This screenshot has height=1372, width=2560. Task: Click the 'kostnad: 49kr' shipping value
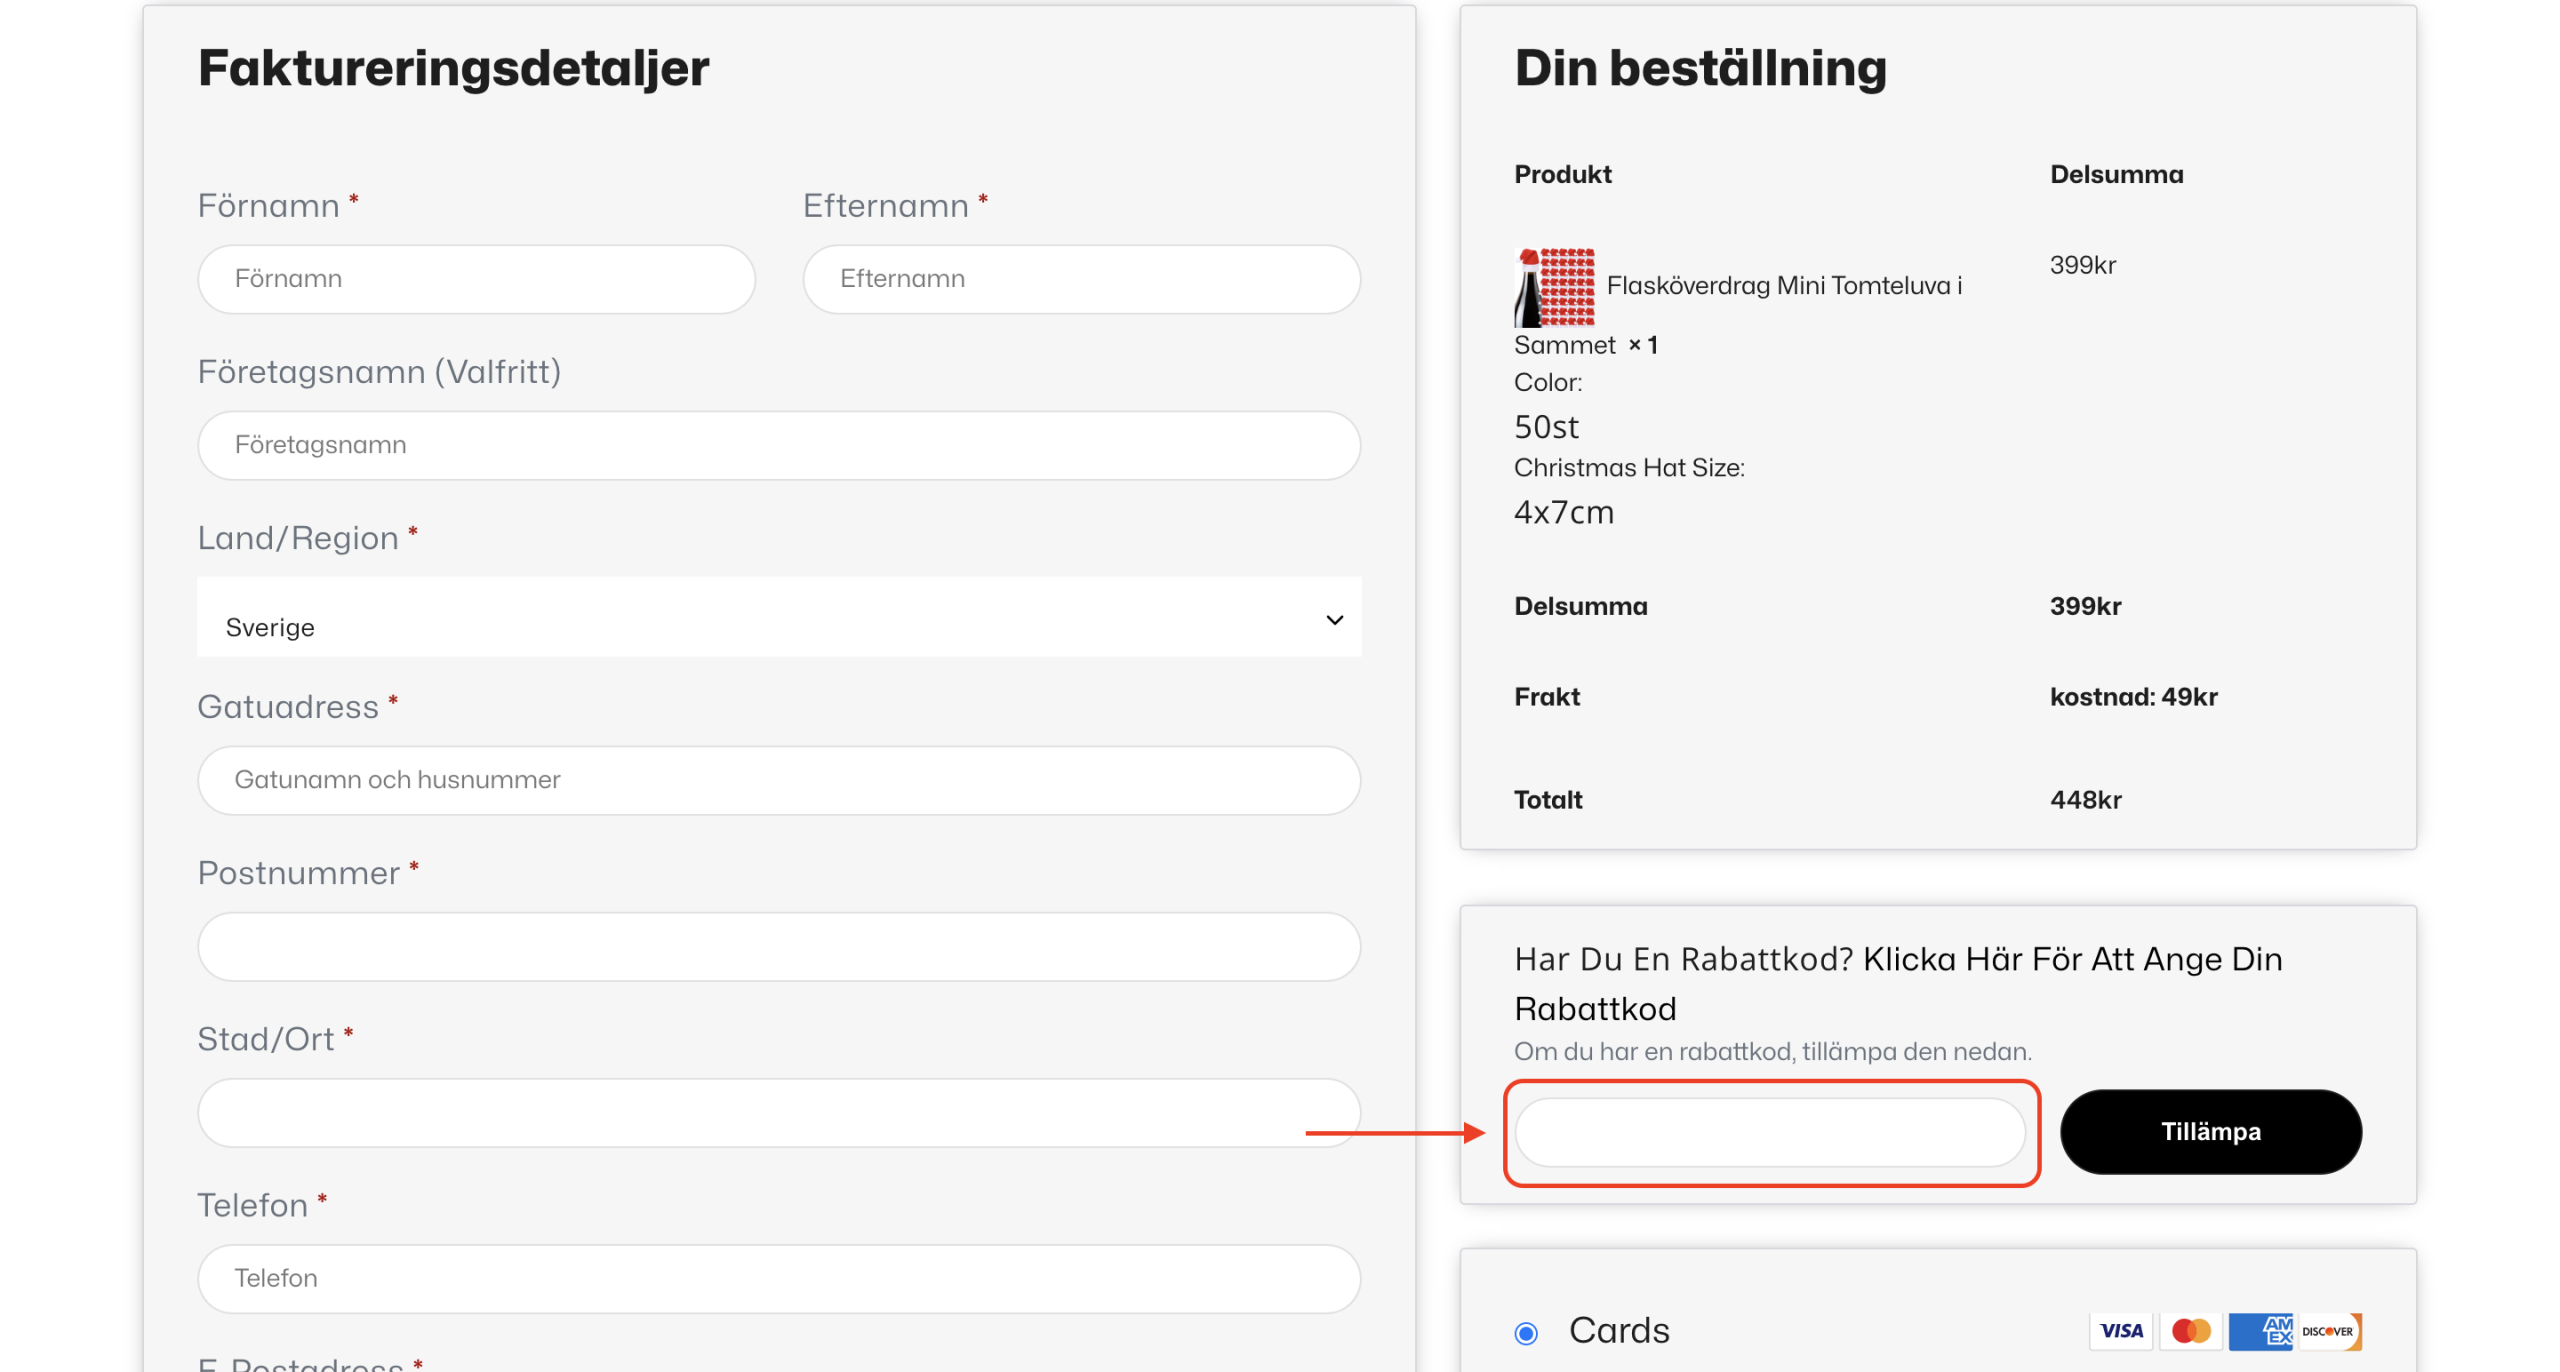pos(2134,697)
